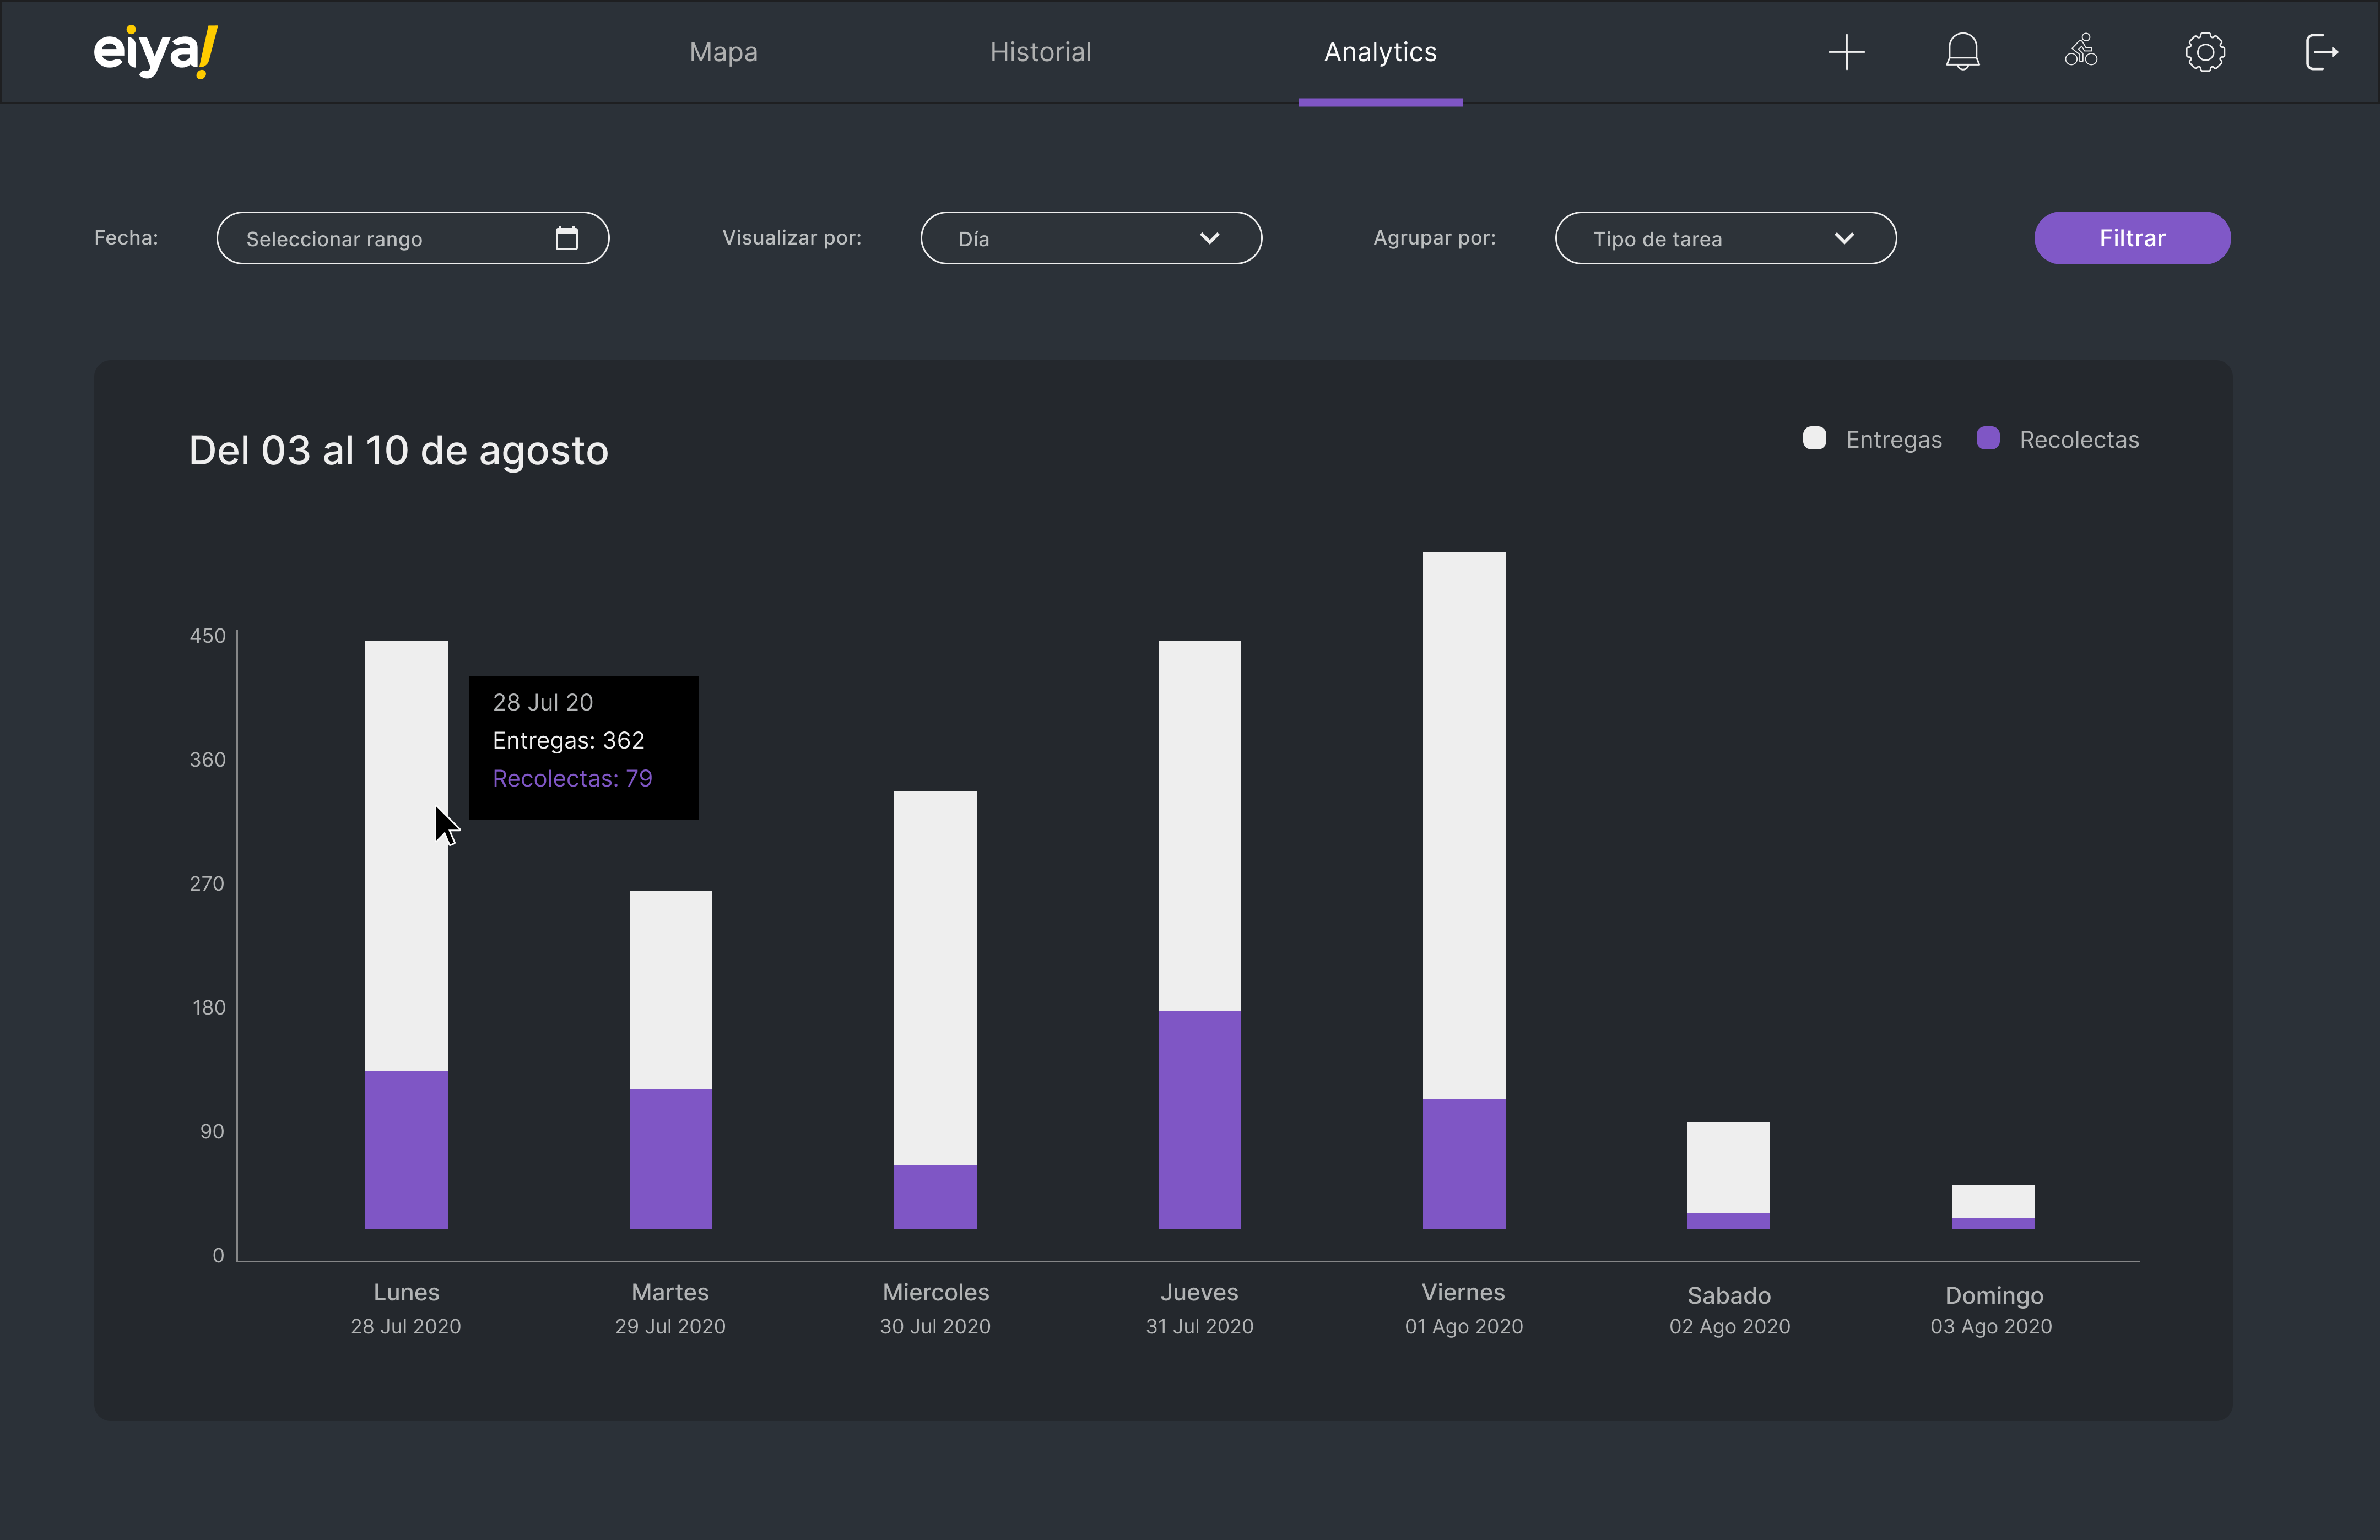Click the Visualizar por: label
2380x1540 pixels.
[791, 238]
